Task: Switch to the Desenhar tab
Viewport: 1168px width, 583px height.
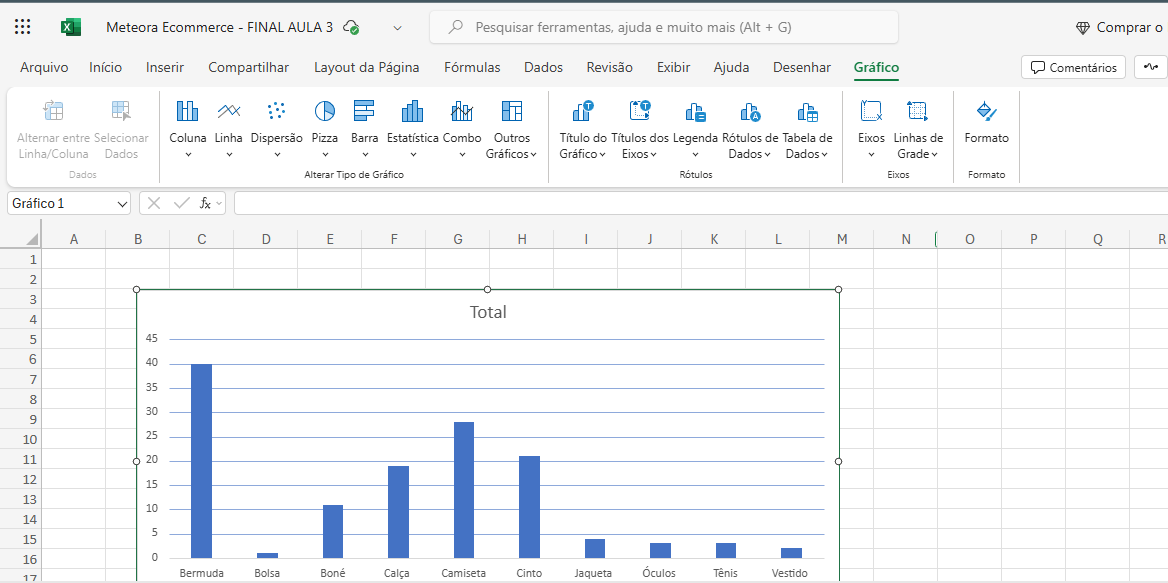Action: point(802,67)
